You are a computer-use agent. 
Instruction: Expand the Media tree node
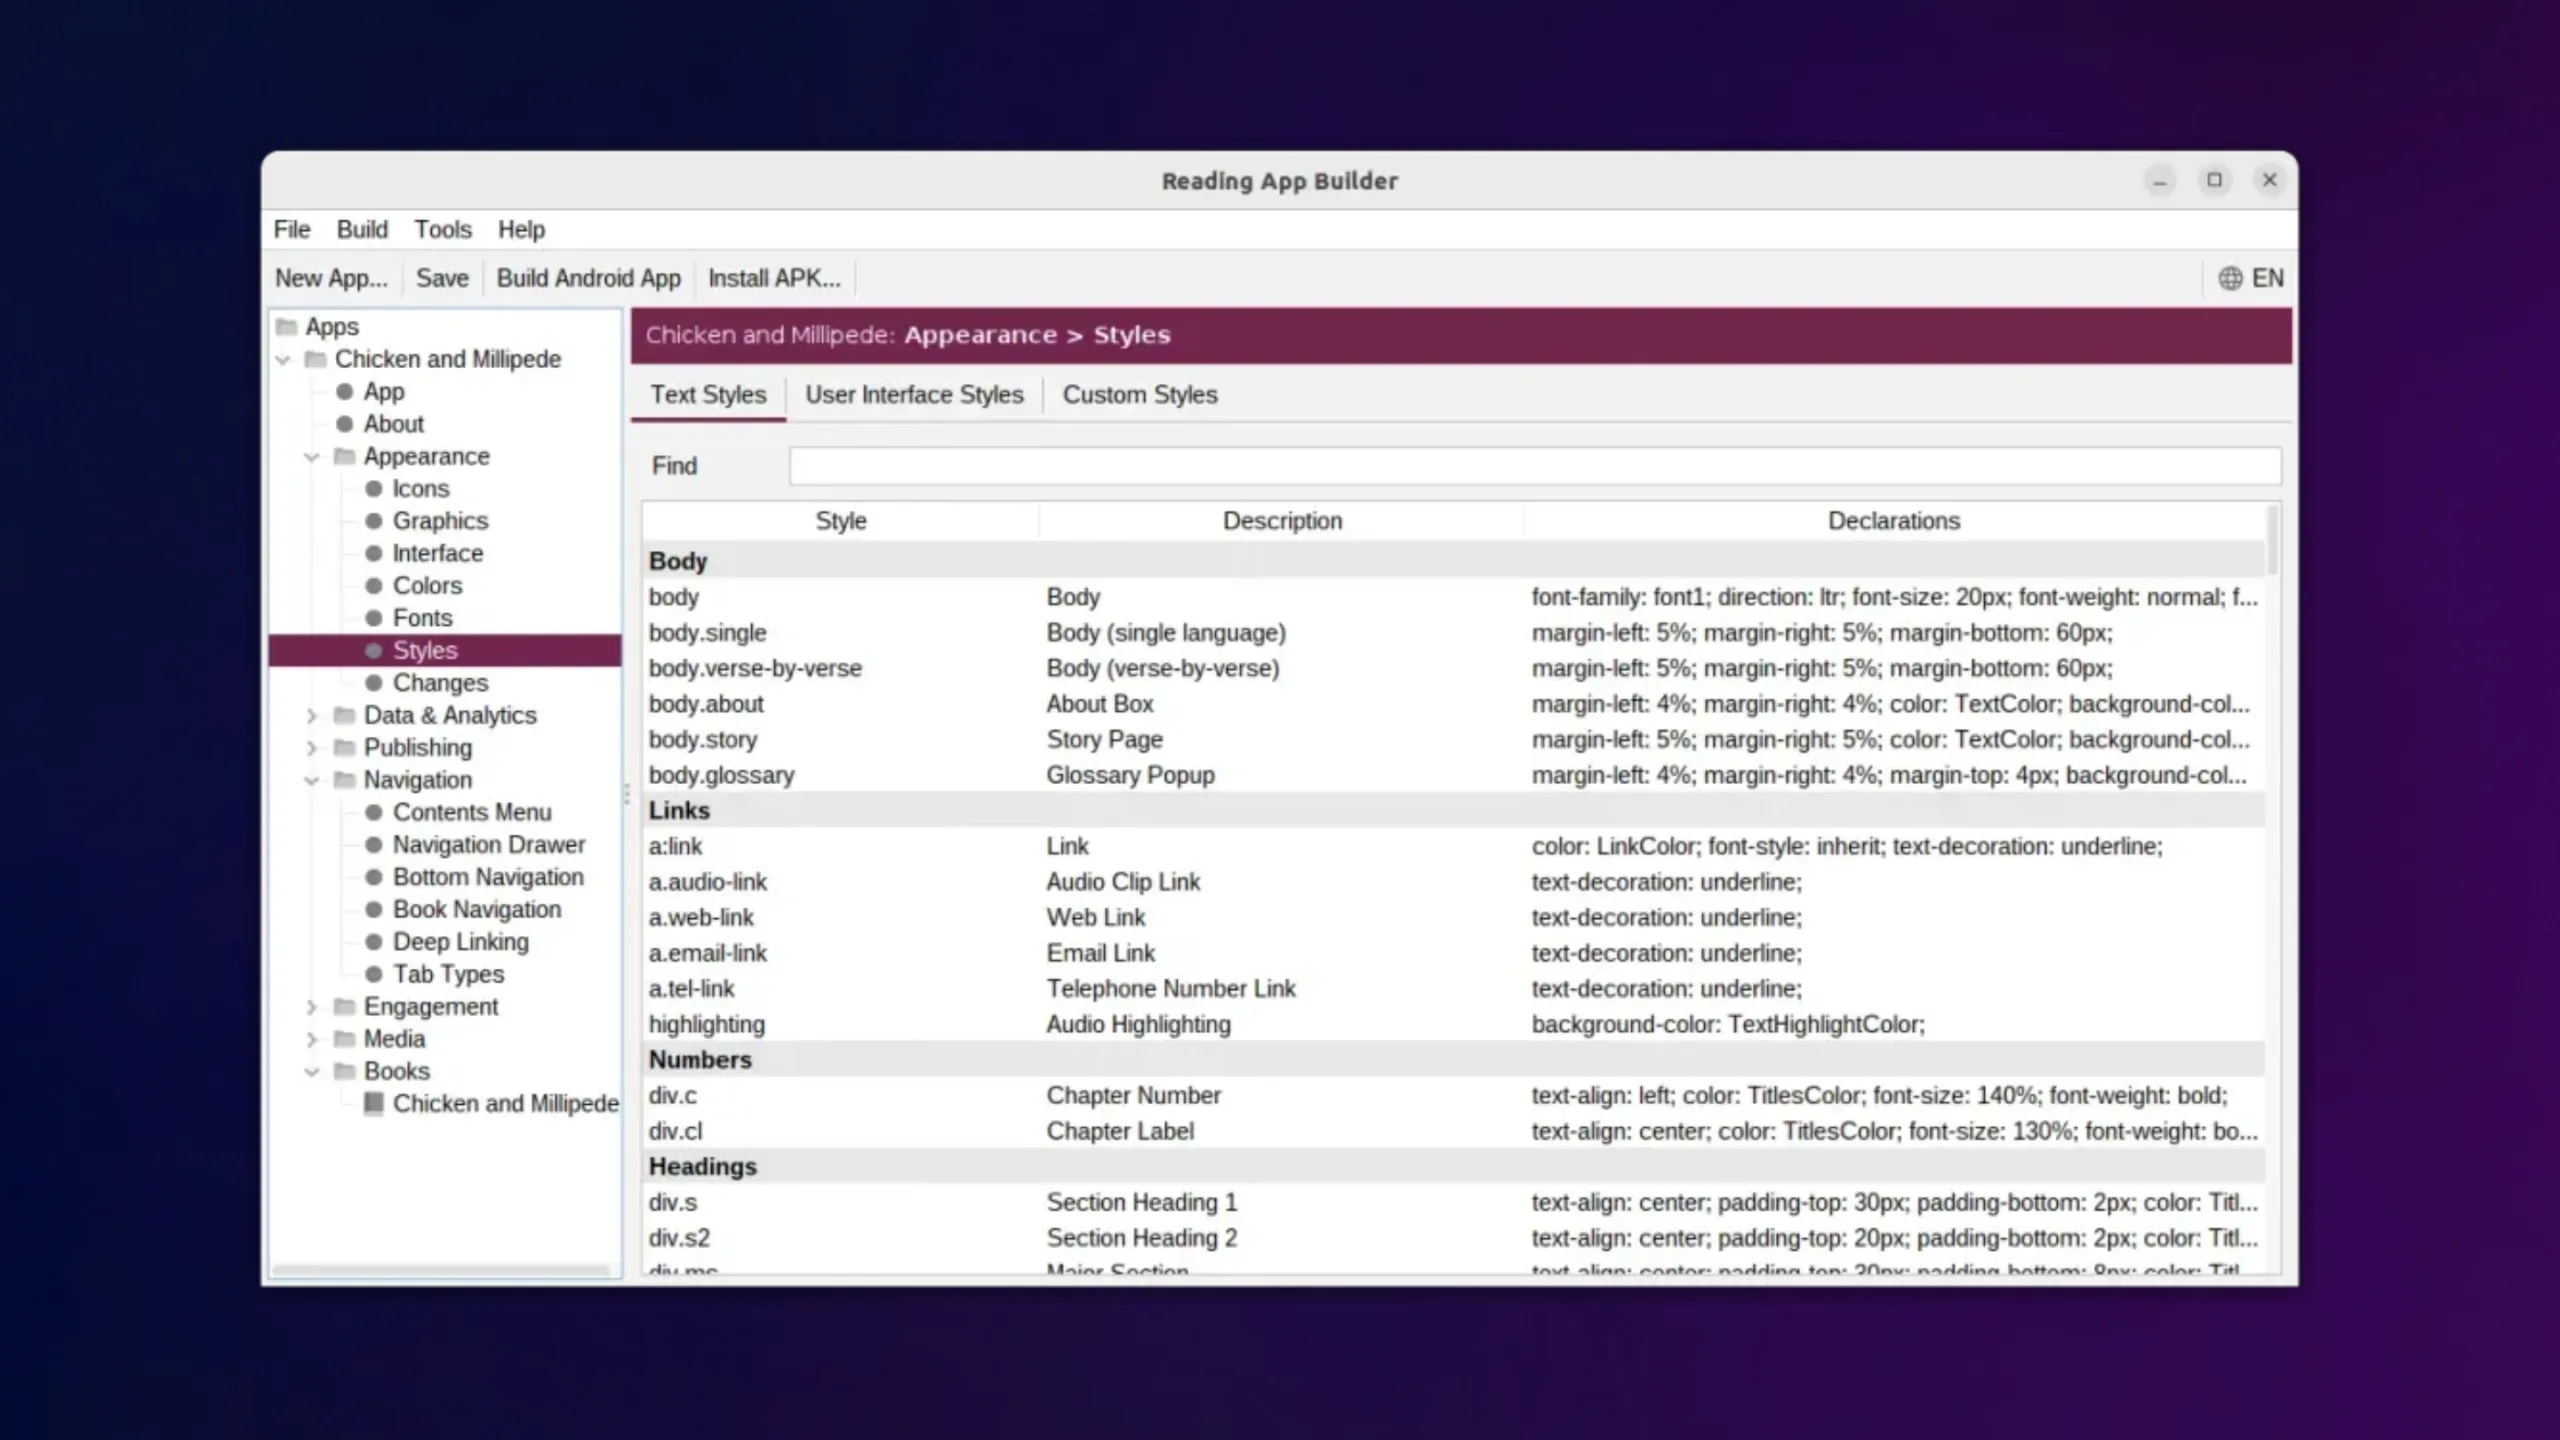(312, 1039)
